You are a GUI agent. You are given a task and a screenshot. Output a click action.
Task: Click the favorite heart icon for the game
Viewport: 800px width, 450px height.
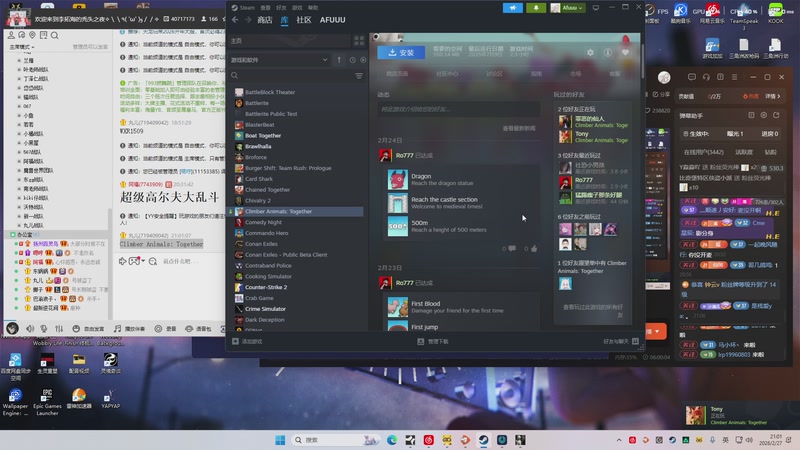tap(625, 52)
